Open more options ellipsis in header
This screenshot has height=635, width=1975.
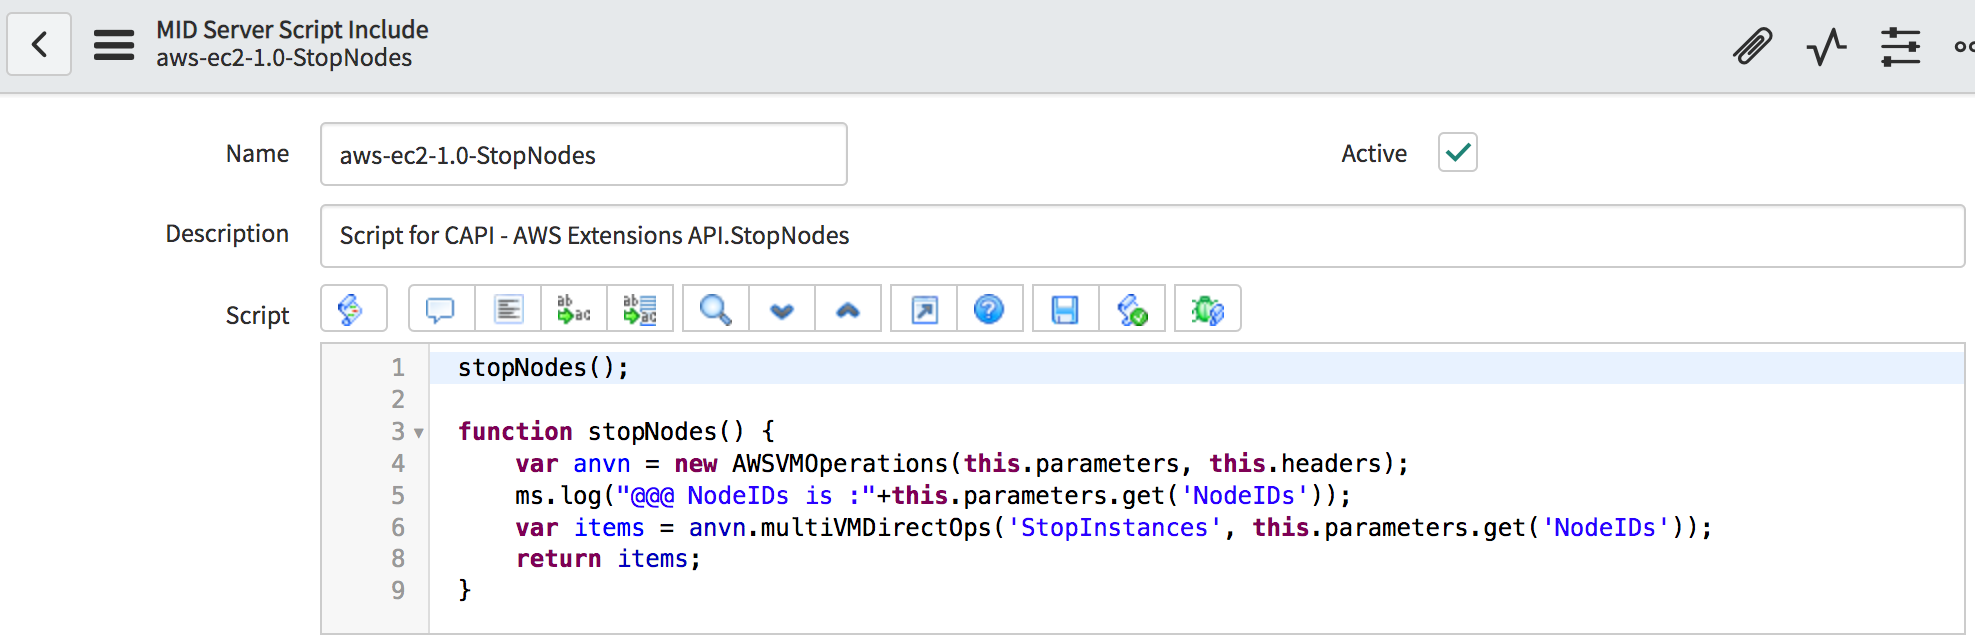coord(1964,46)
